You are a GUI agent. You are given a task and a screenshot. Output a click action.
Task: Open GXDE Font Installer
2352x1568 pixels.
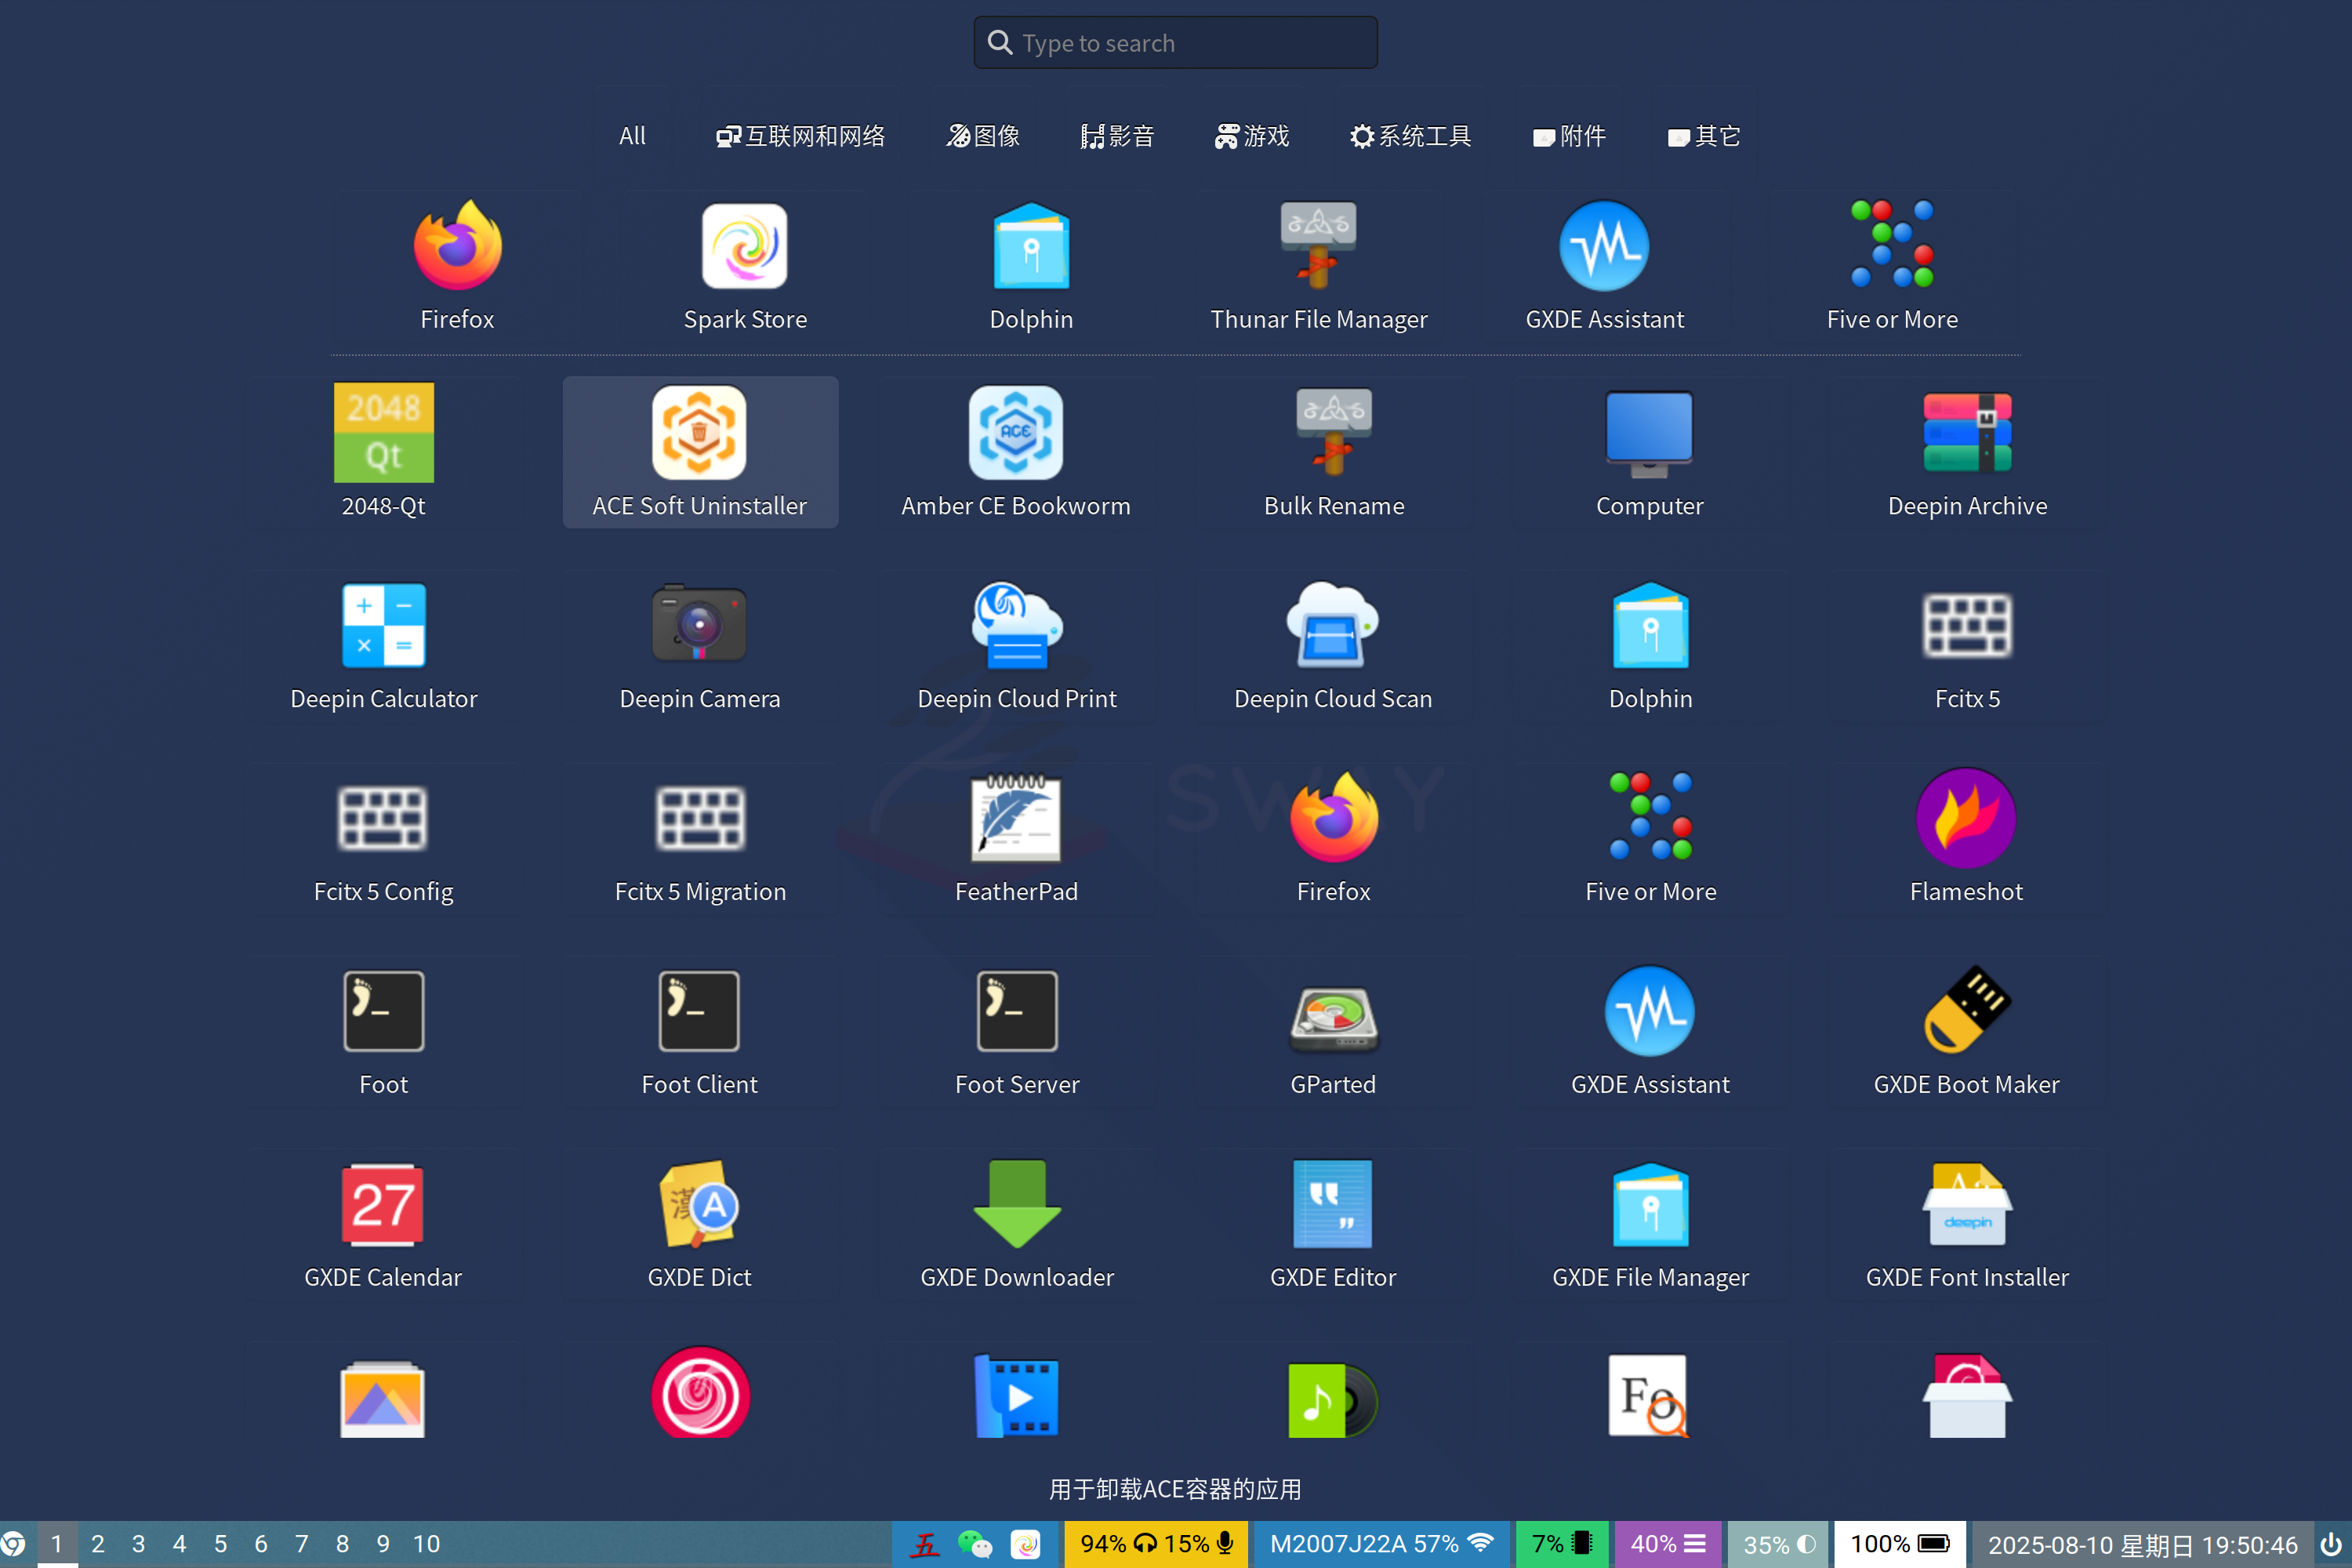pos(1967,1224)
